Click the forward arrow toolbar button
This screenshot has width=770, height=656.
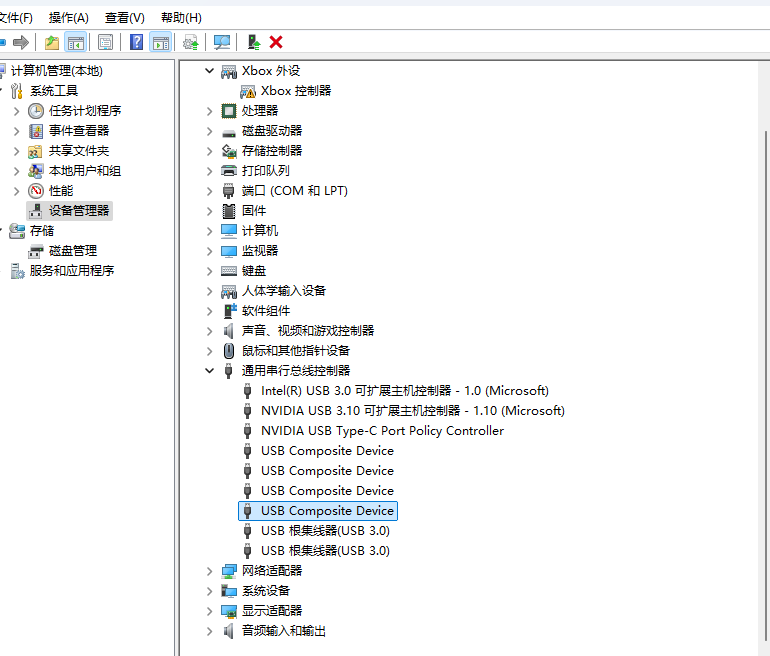21,43
